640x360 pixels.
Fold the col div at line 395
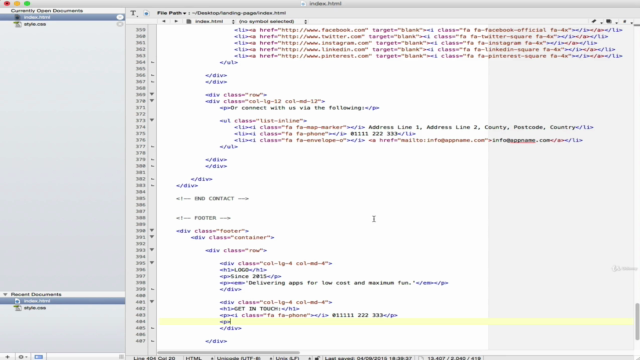(x=152, y=263)
